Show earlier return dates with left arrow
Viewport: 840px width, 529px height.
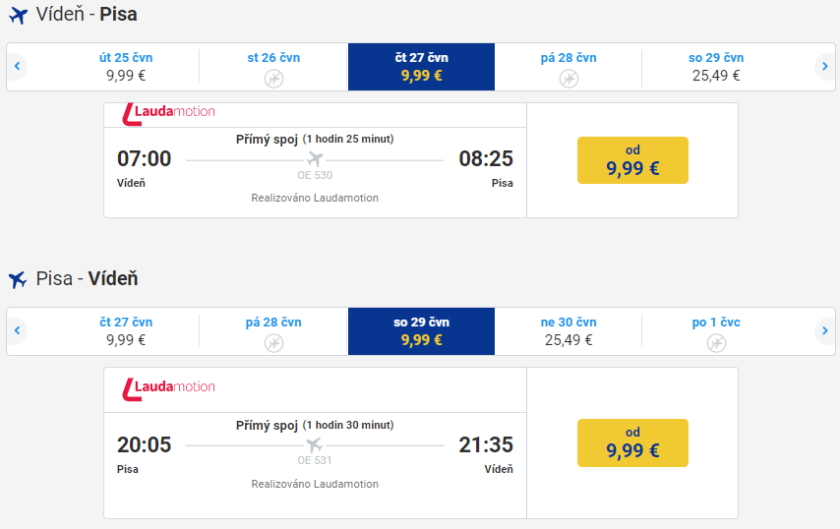(17, 331)
